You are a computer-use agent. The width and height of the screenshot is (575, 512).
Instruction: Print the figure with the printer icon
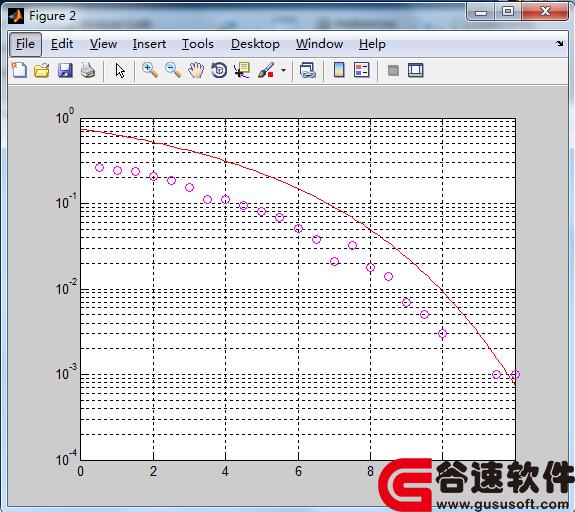tap(88, 70)
